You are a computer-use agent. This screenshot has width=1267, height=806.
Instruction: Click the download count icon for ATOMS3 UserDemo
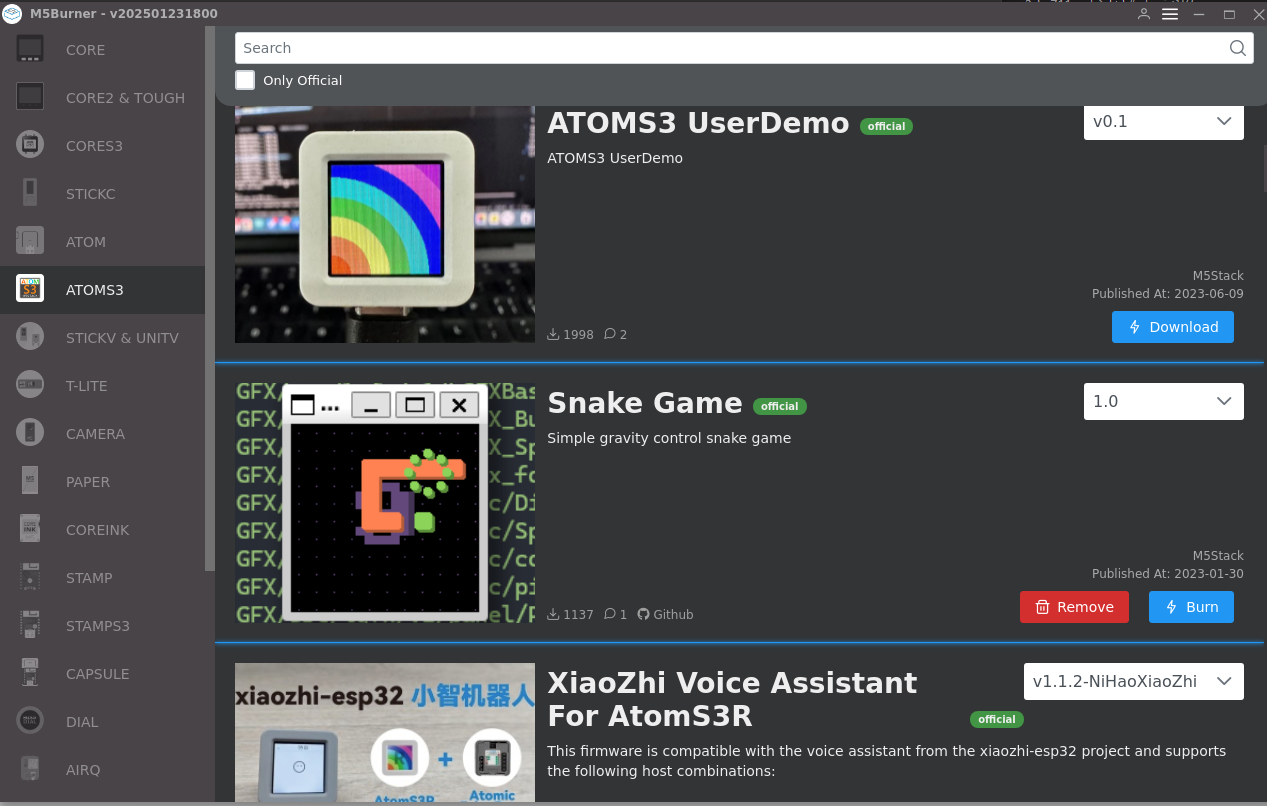[553, 334]
